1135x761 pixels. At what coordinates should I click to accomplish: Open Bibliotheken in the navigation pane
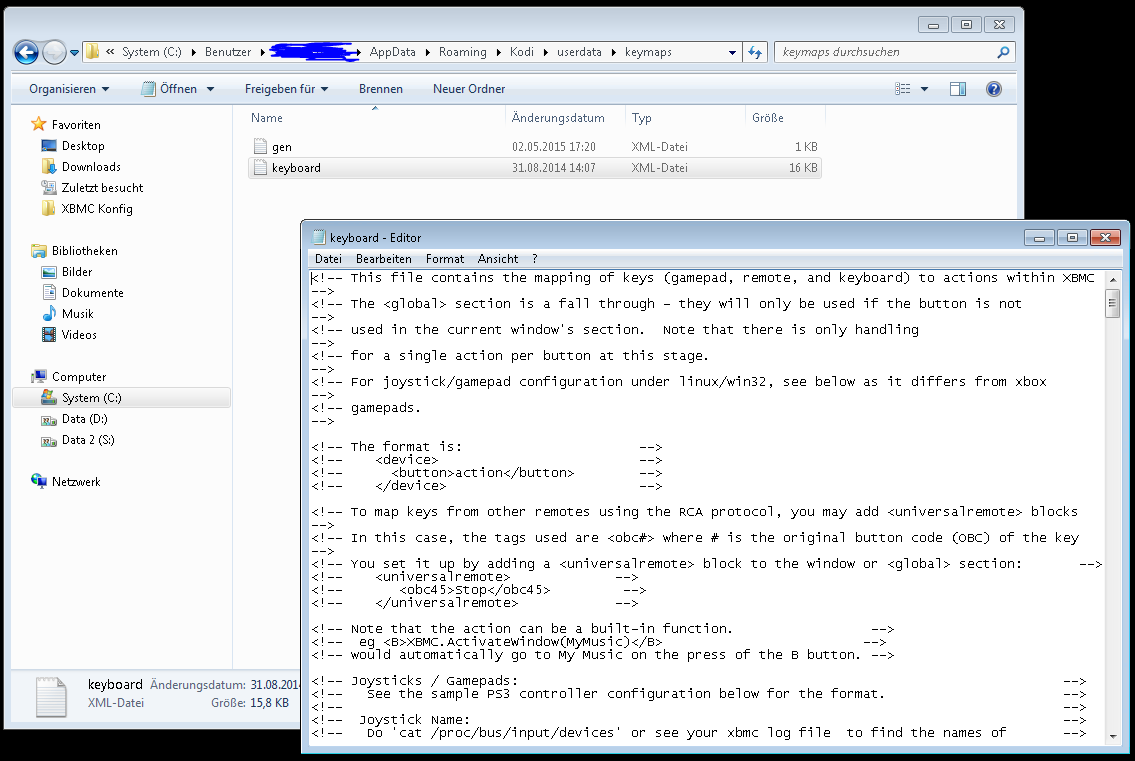point(85,251)
